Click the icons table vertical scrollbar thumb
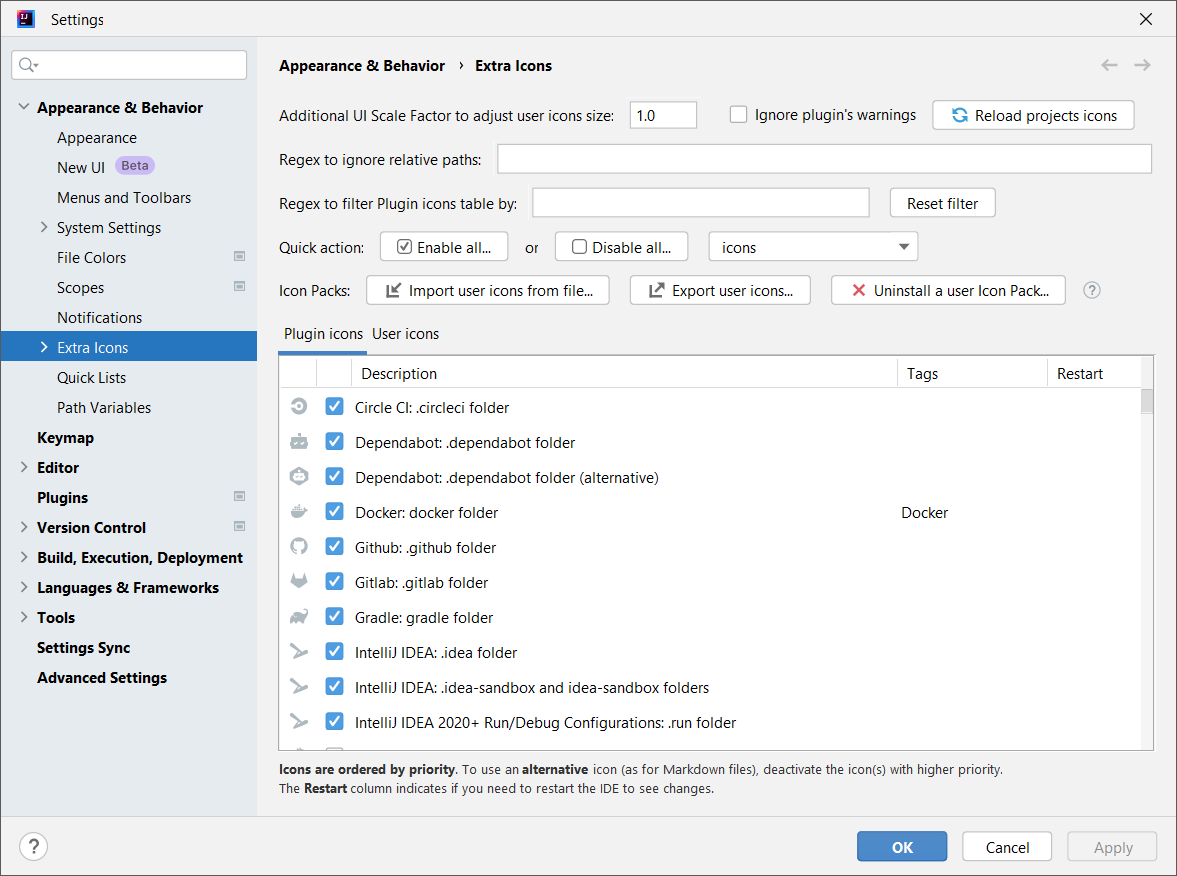This screenshot has height=876, width=1177. pyautogui.click(x=1146, y=402)
